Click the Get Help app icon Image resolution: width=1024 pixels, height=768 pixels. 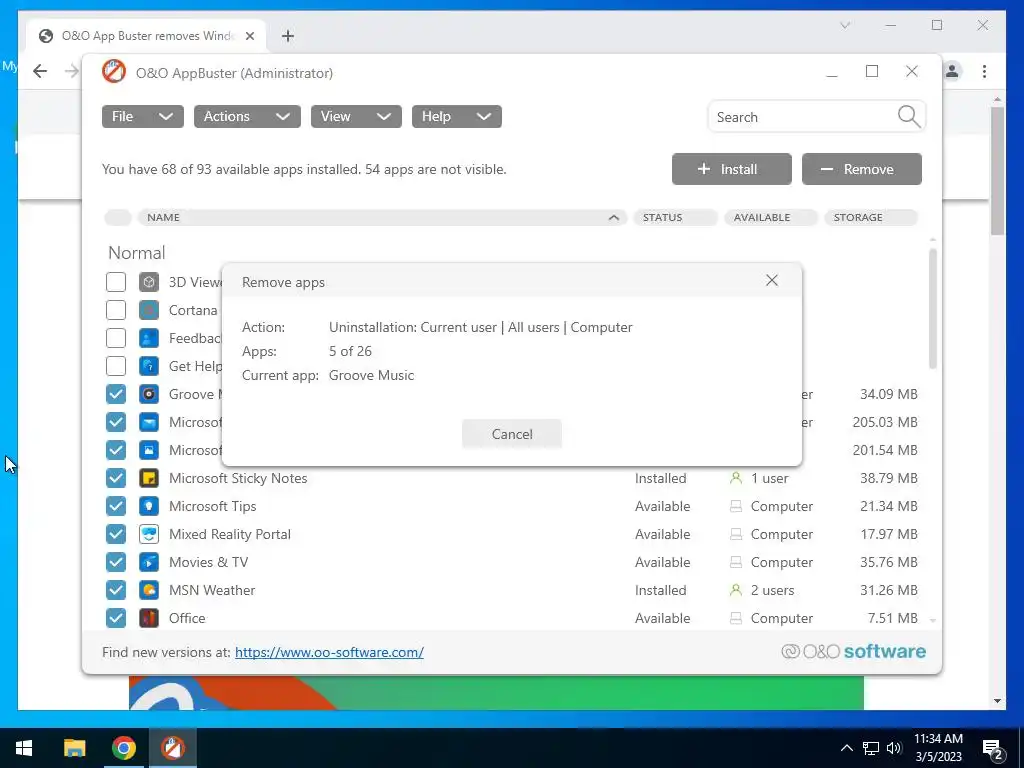coord(149,366)
